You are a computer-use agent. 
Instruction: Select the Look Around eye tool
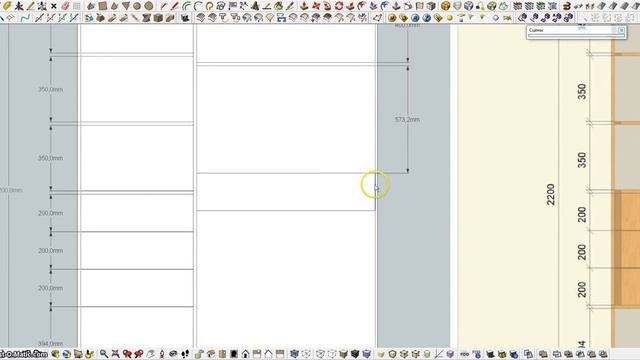coord(173,353)
